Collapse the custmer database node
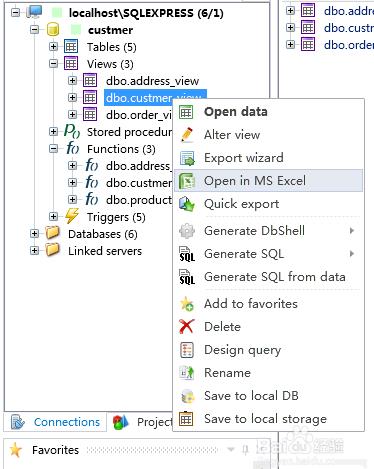The image size is (374, 469). pos(34,30)
